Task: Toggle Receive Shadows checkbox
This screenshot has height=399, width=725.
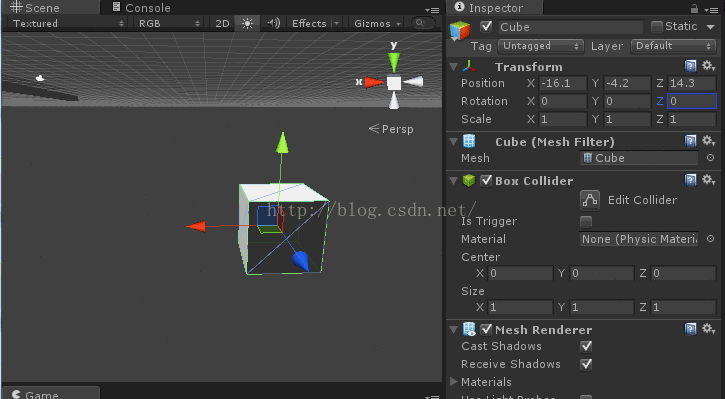Action: 586,364
